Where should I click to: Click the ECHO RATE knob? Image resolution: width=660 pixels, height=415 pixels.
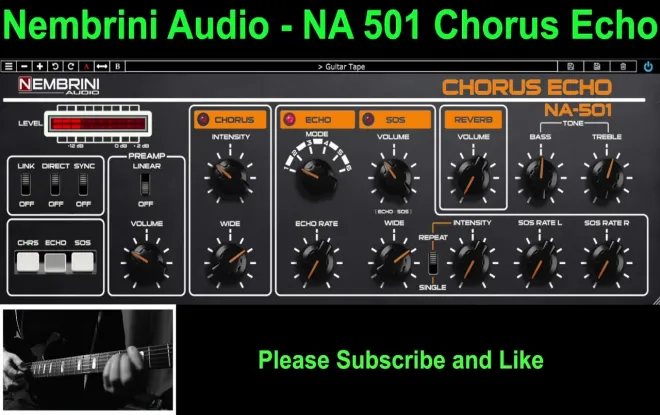tap(317, 263)
